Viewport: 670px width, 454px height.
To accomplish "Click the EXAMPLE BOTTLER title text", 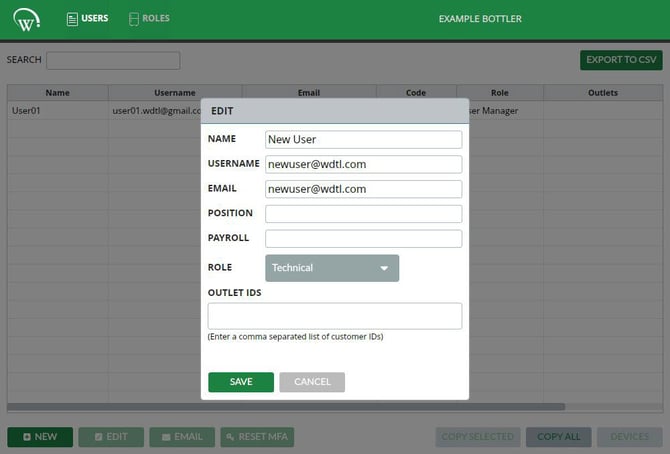I will [480, 19].
